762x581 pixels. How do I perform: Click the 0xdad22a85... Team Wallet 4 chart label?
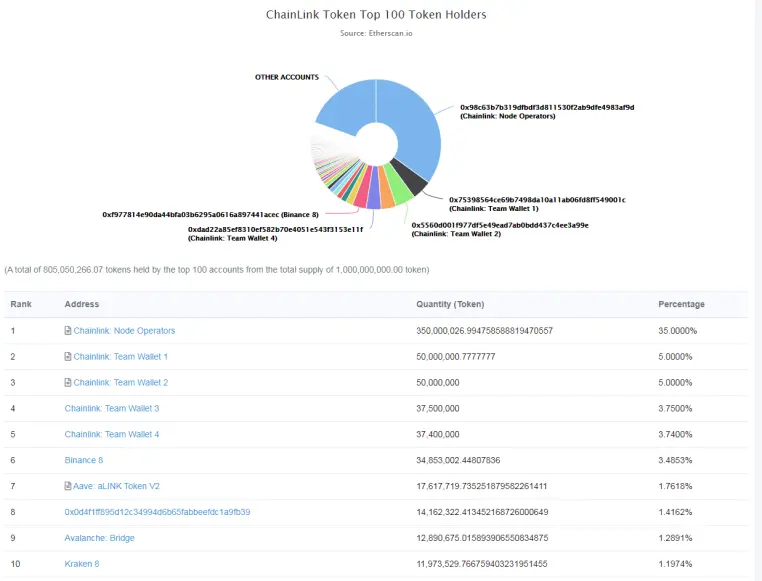tap(276, 234)
